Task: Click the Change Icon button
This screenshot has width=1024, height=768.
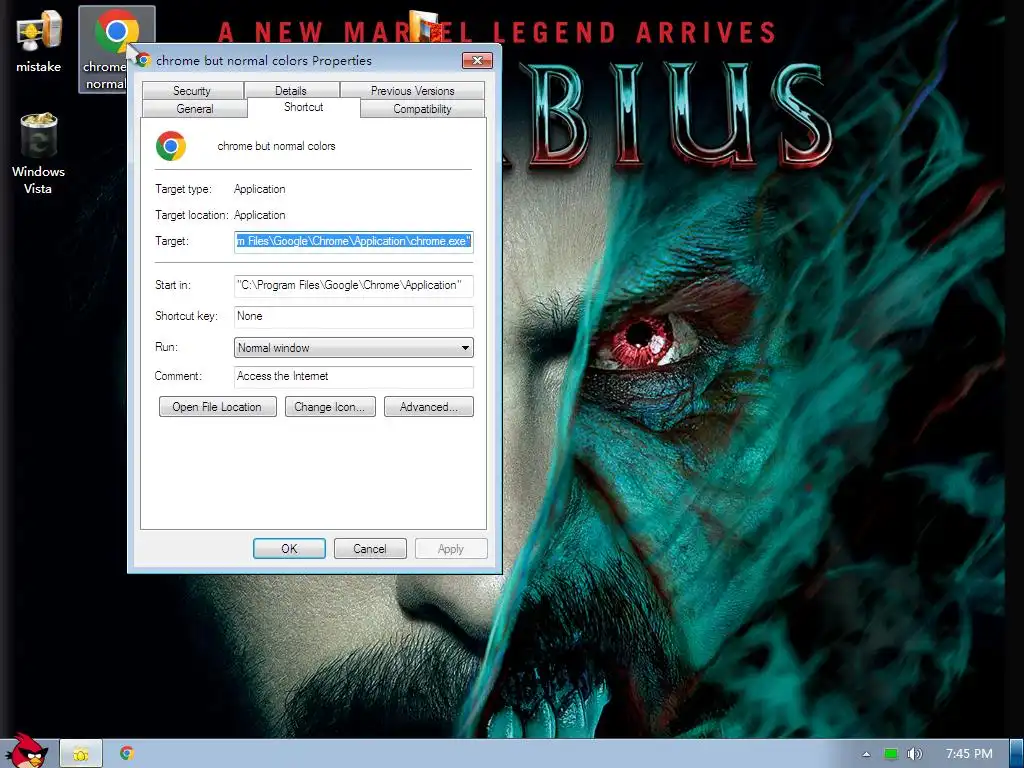Action: [x=330, y=407]
